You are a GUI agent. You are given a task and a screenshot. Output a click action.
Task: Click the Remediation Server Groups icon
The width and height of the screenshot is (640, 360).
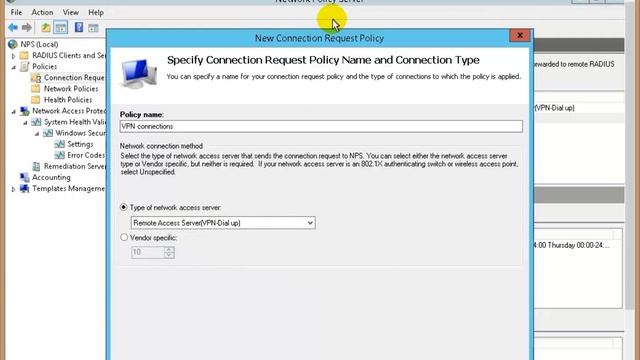36,166
